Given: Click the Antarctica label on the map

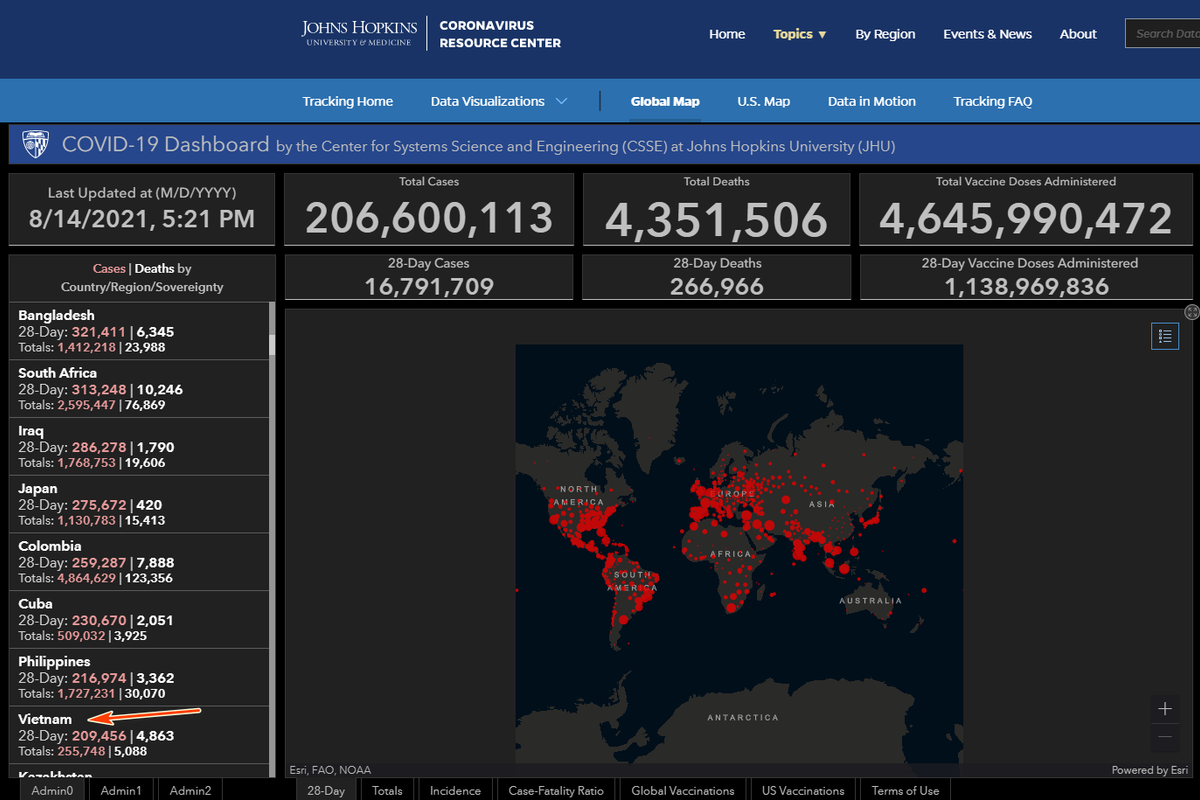Looking at the screenshot, I should point(742,718).
